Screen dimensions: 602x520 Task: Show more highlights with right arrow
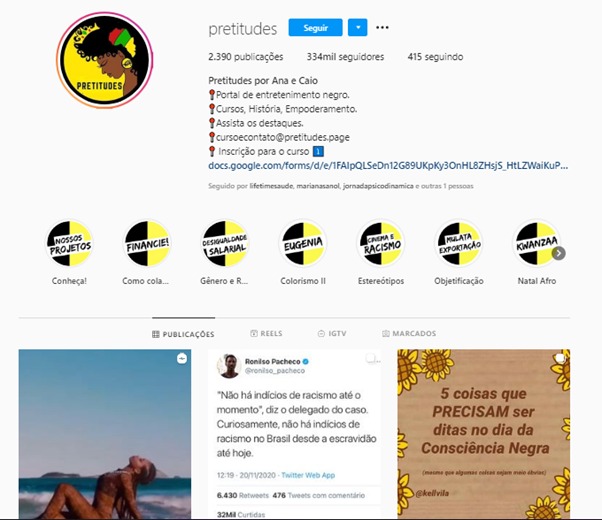(559, 253)
